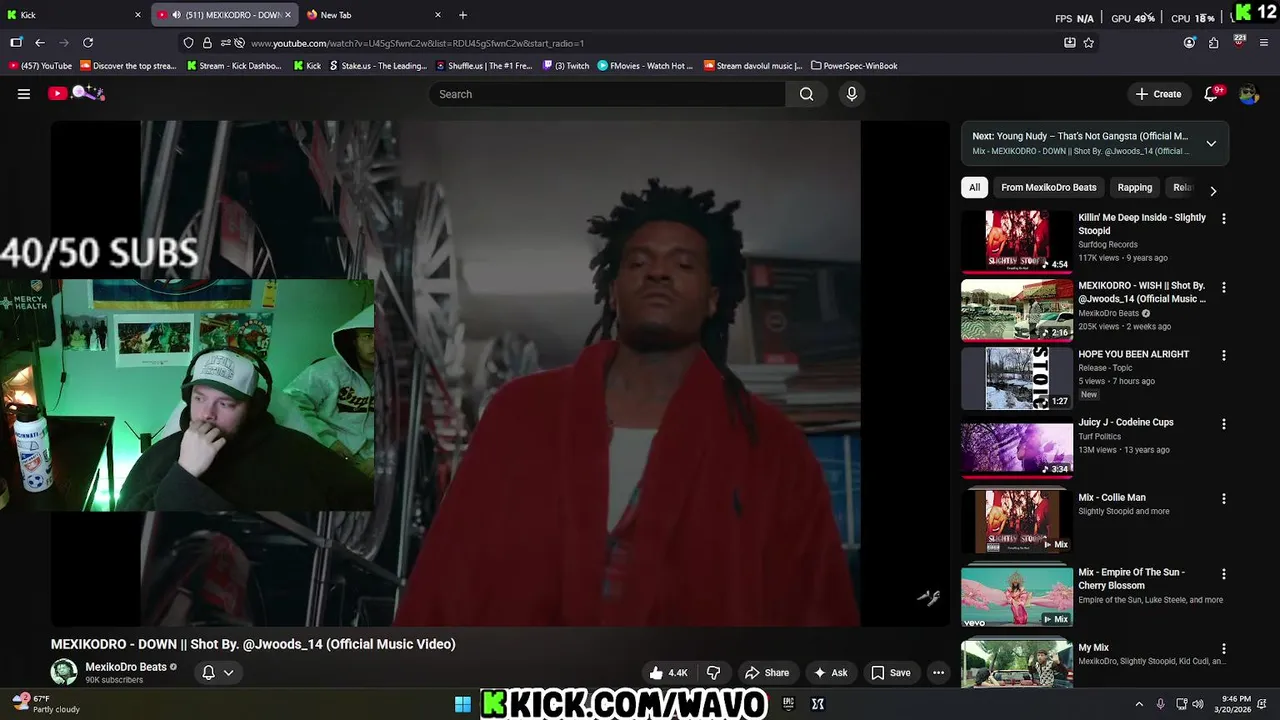Show site security lock info
1280x720 pixels.
pos(207,43)
